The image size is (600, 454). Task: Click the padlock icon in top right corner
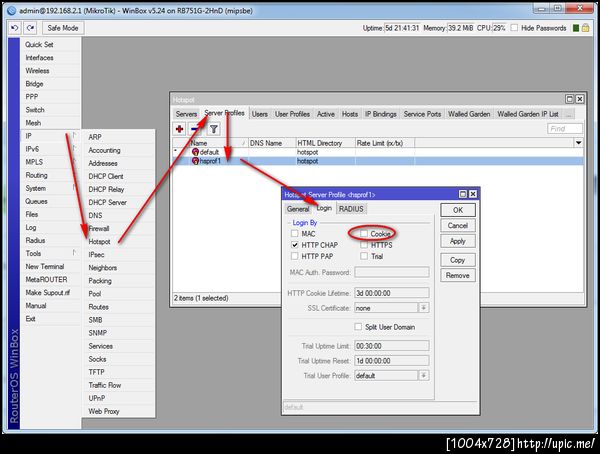tap(585, 28)
